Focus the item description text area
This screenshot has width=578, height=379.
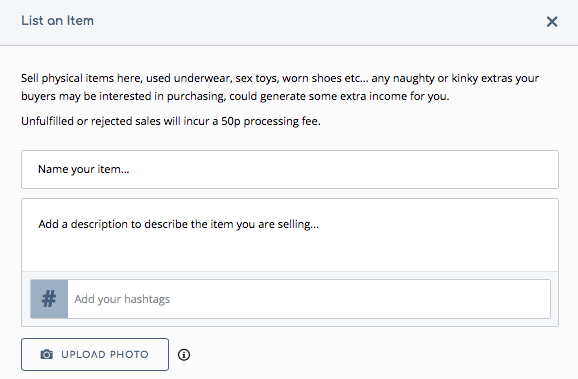(290, 235)
